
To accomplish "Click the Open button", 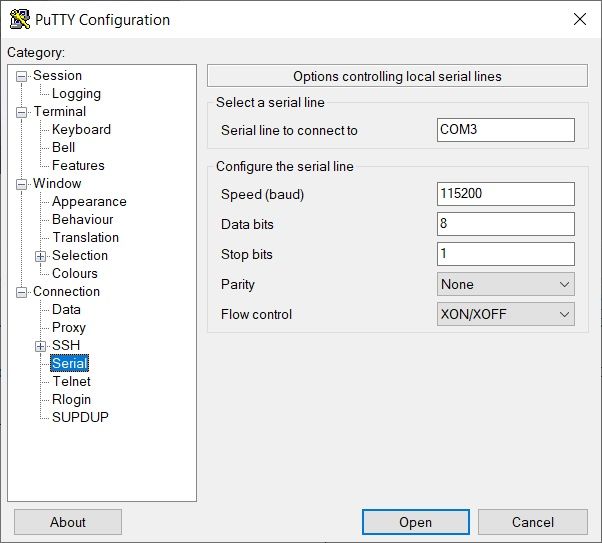I will [416, 522].
